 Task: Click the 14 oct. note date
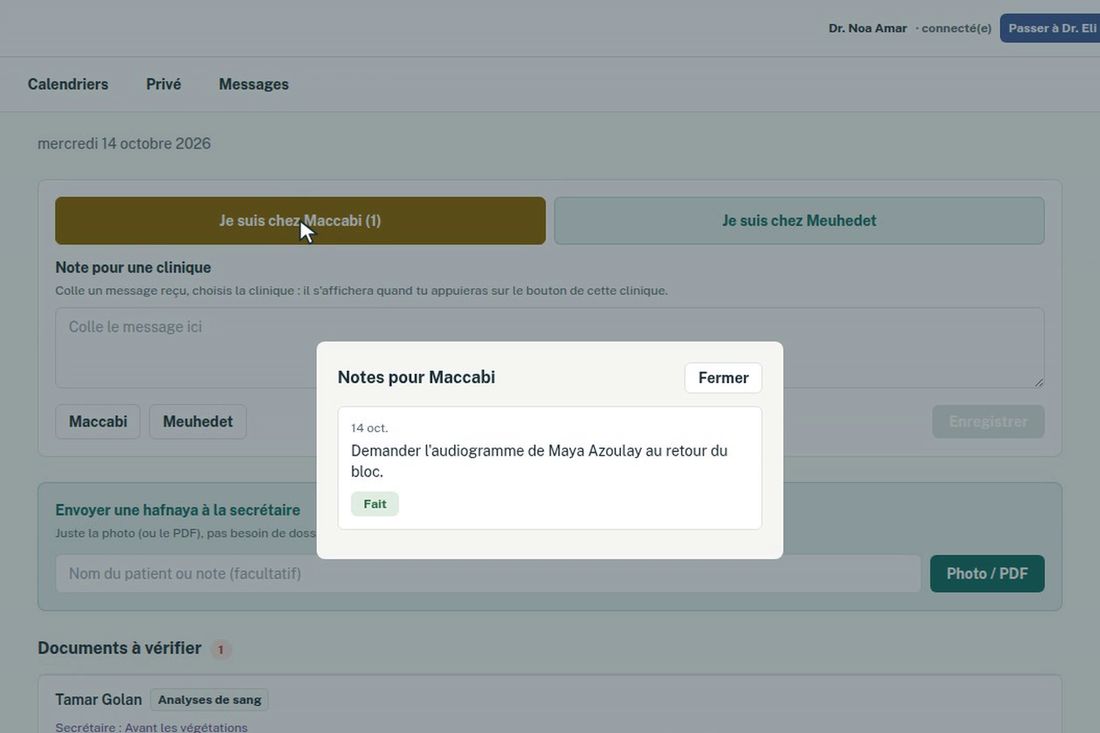click(369, 428)
